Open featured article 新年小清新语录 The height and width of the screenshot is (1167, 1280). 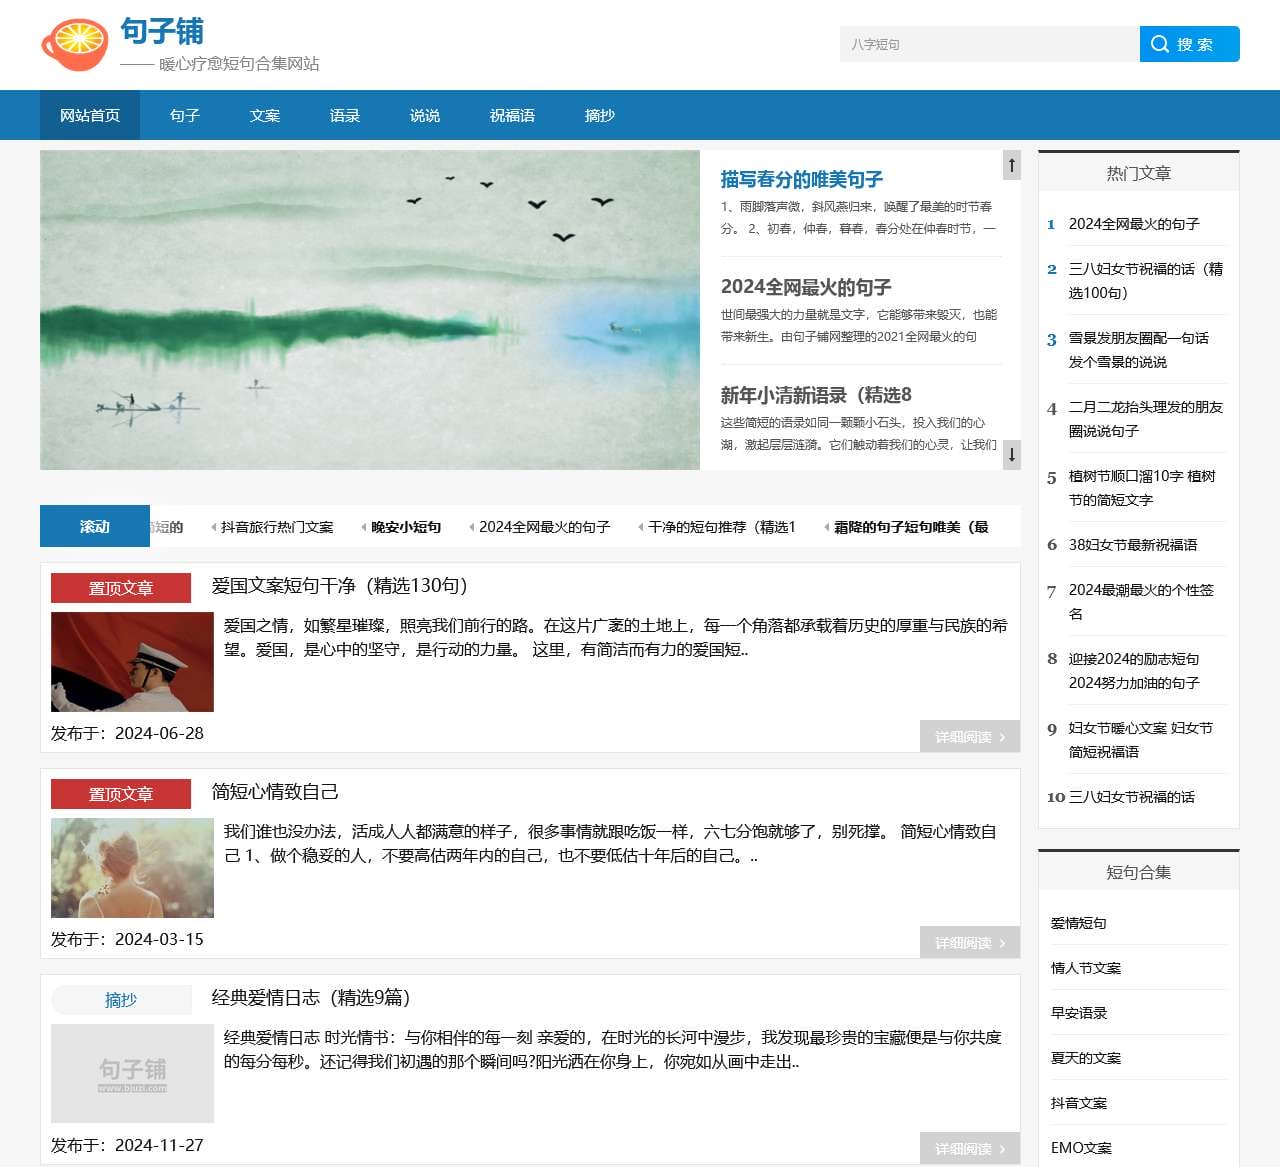(816, 395)
